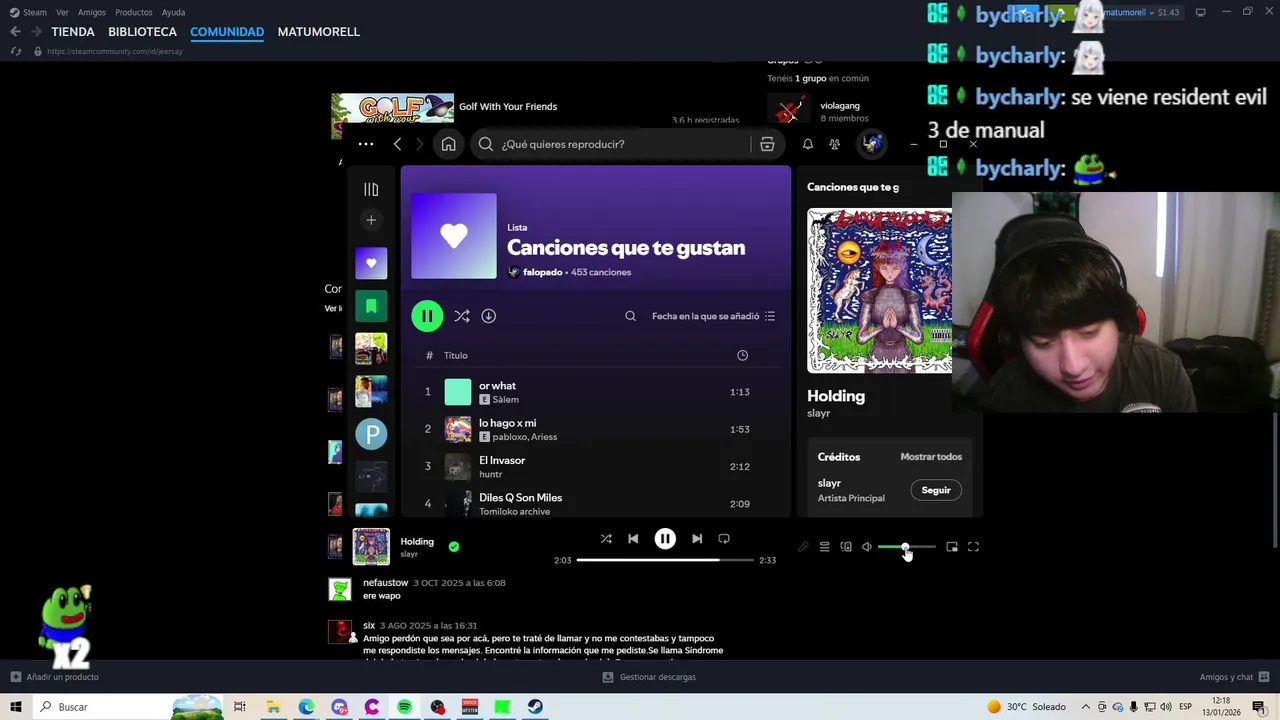The image size is (1280, 720).
Task: Open 'falopado' profile link
Action: click(x=542, y=272)
